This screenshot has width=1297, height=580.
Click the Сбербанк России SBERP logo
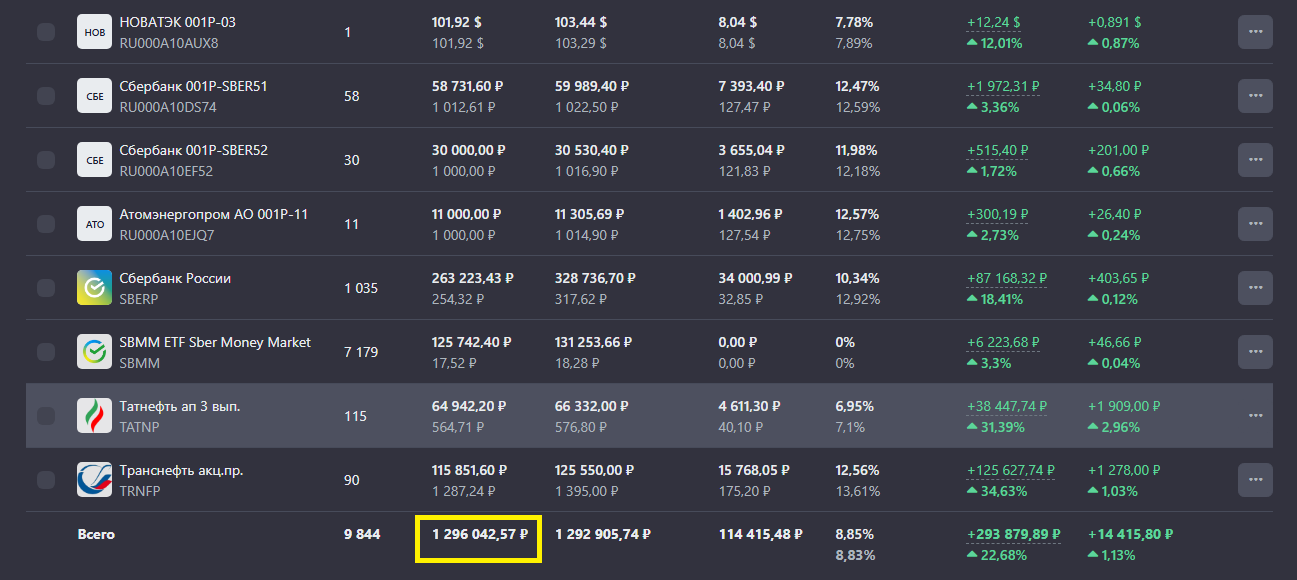(95, 288)
